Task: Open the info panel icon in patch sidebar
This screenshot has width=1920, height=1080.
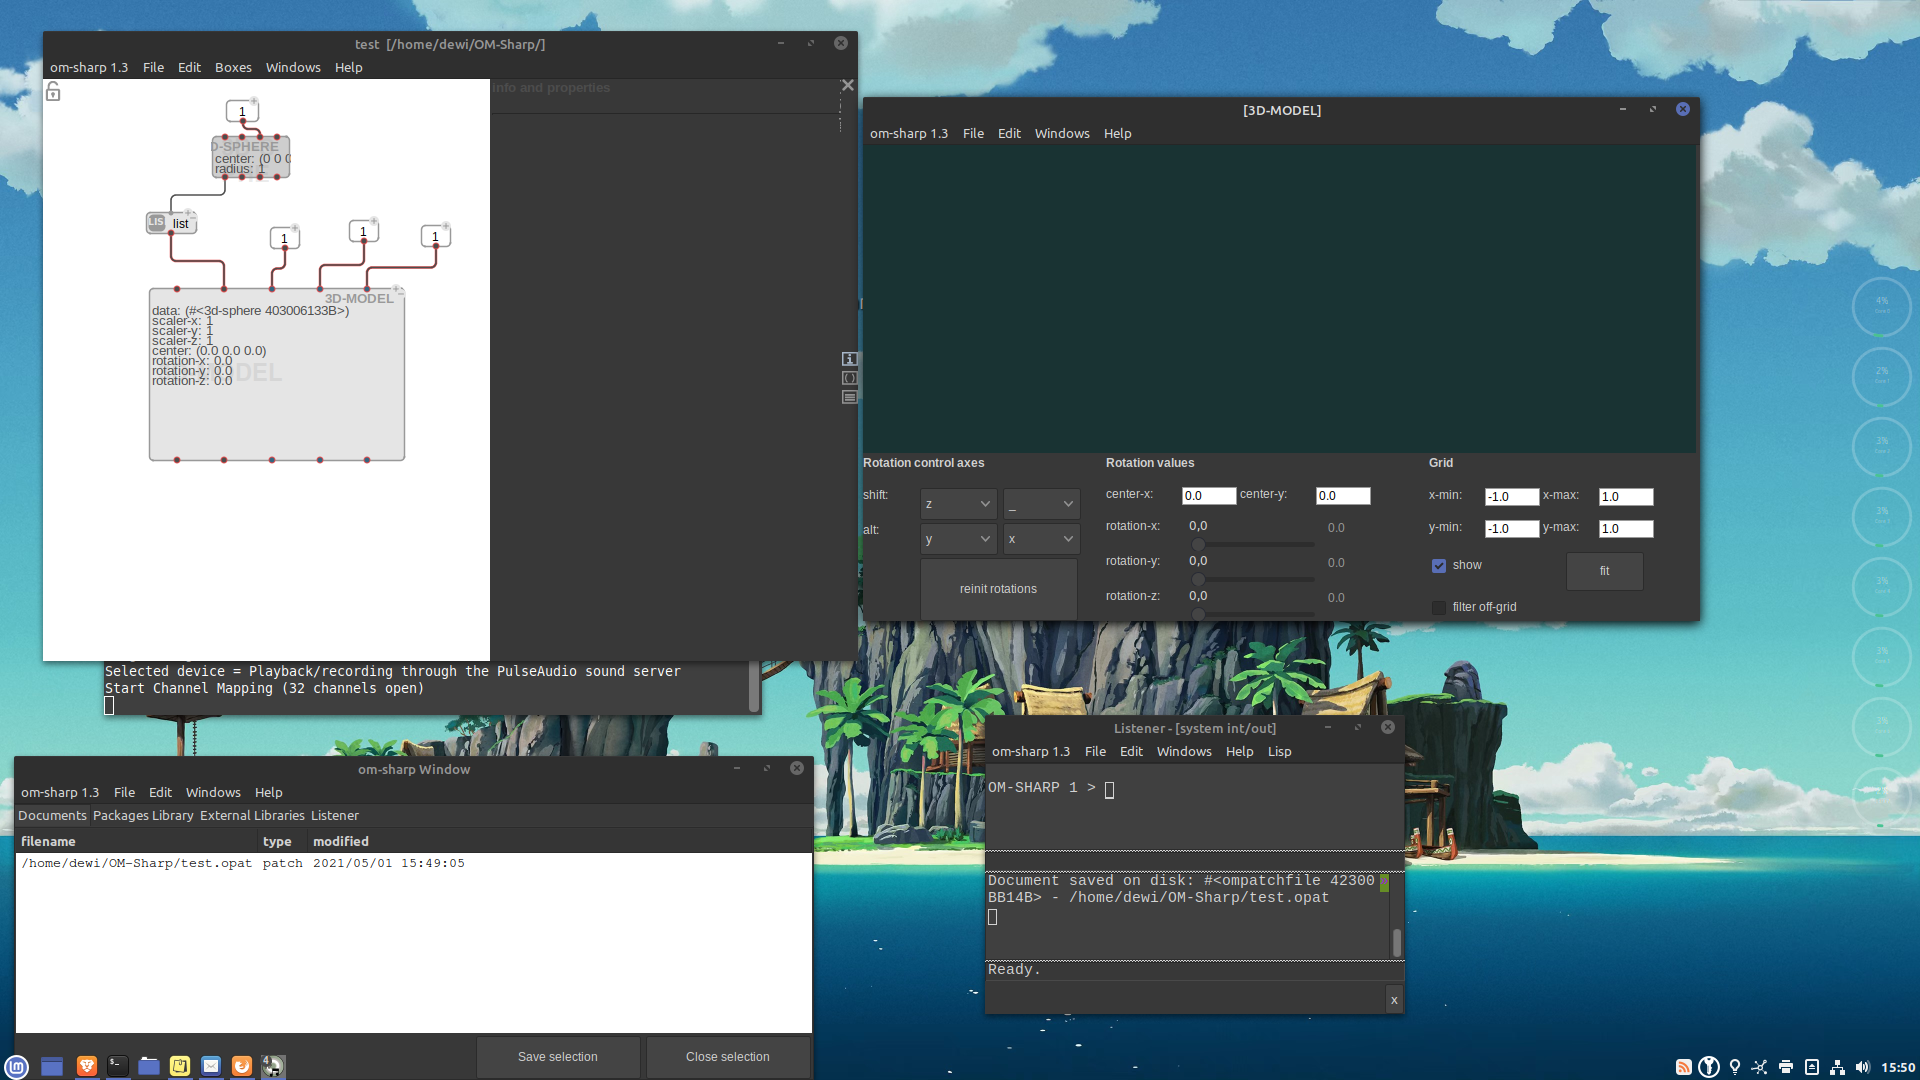Action: point(849,359)
